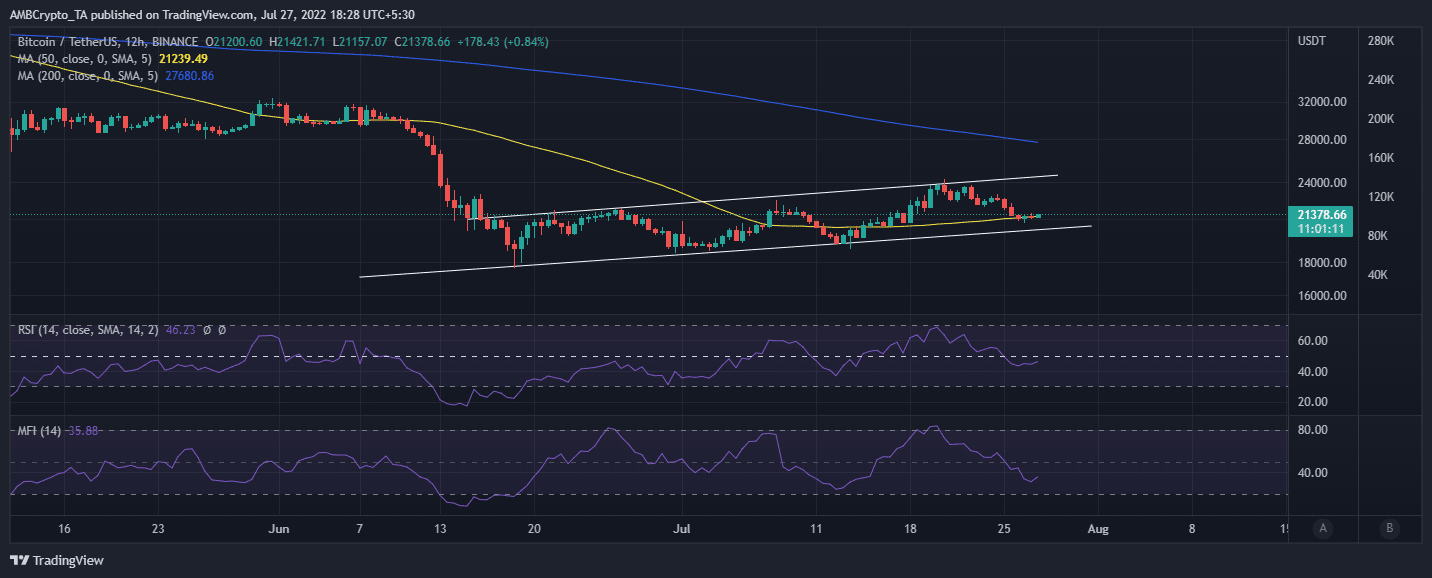Select the Aug label on the time axis

[x=1098, y=528]
